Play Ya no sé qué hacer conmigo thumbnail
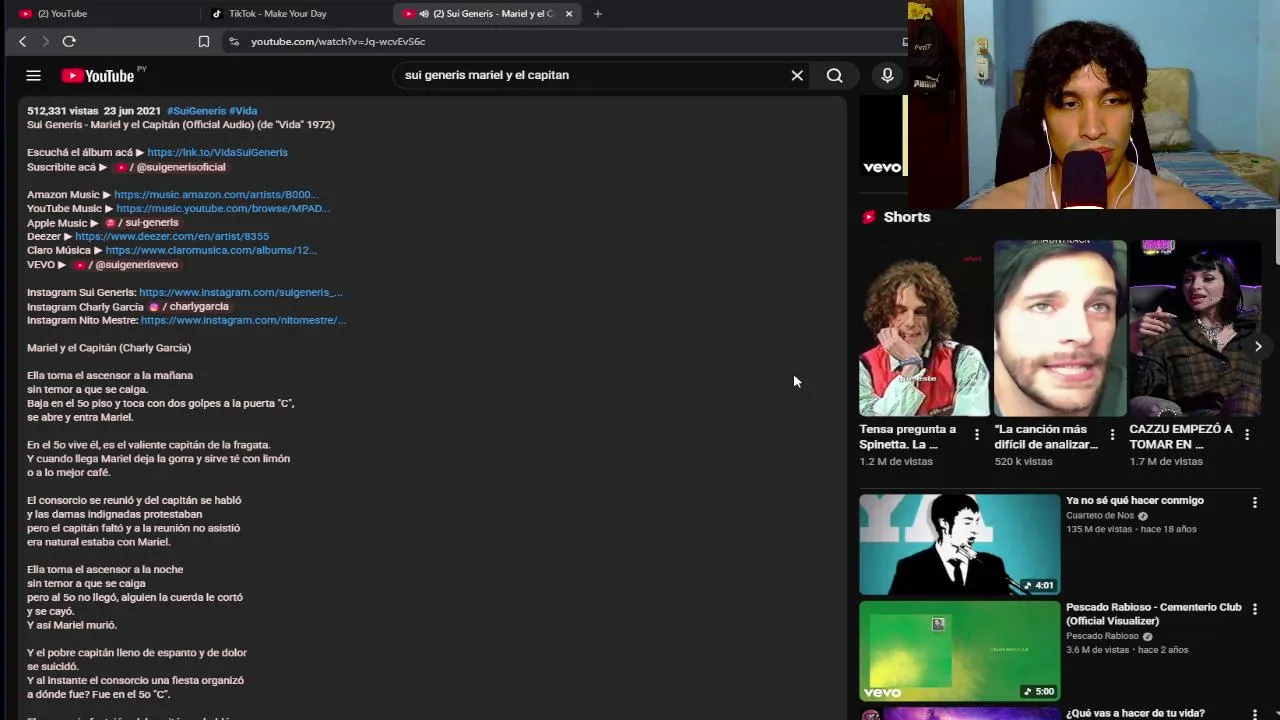The width and height of the screenshot is (1280, 720). click(x=959, y=544)
